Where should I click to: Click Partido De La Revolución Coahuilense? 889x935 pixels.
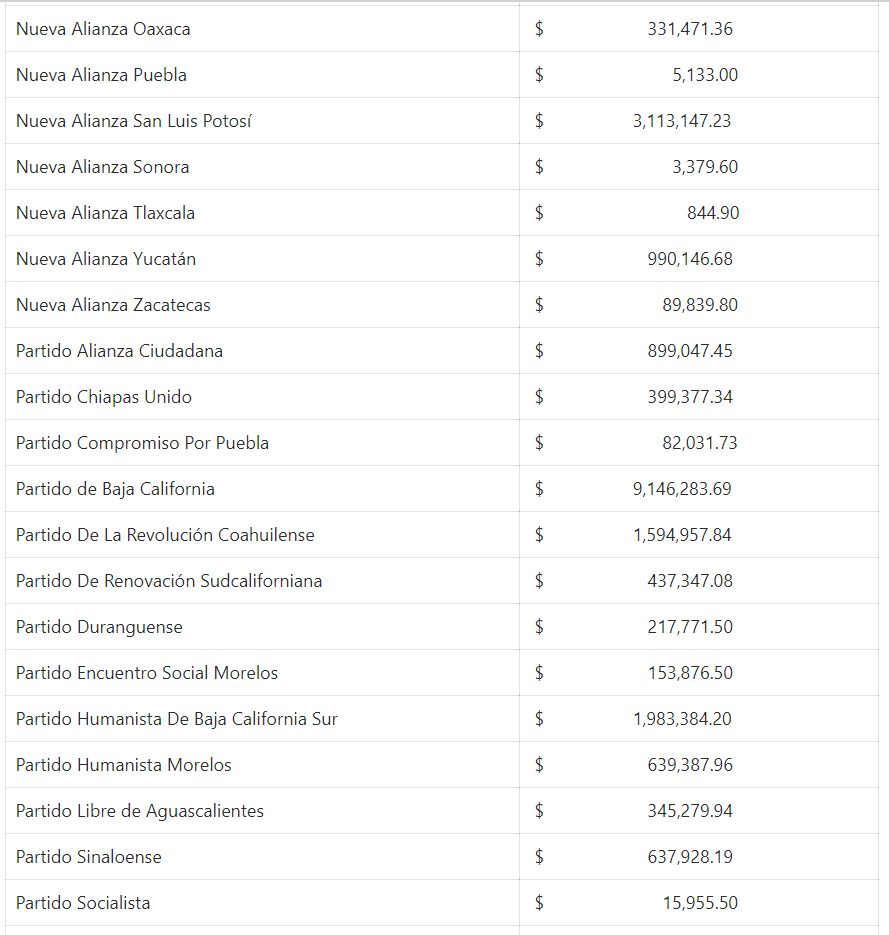[x=165, y=535]
